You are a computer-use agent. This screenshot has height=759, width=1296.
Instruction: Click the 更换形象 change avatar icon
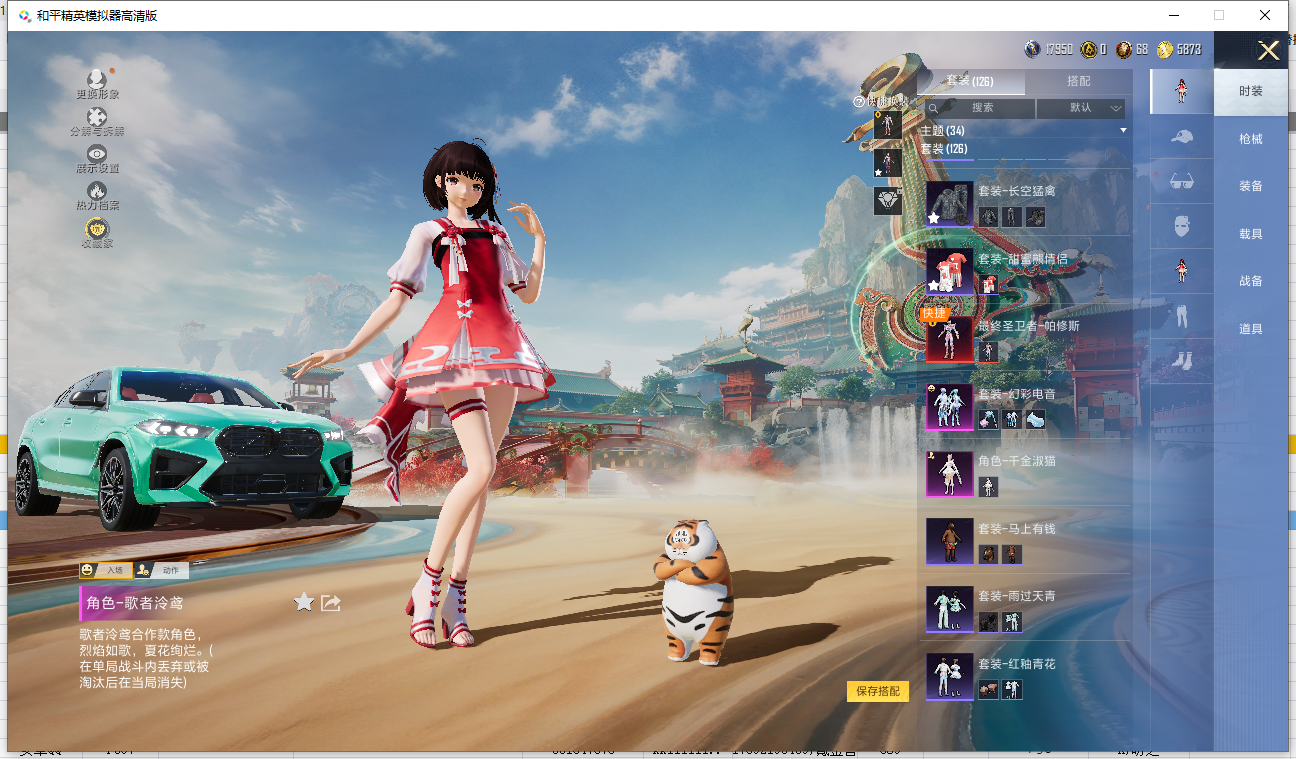(x=97, y=79)
